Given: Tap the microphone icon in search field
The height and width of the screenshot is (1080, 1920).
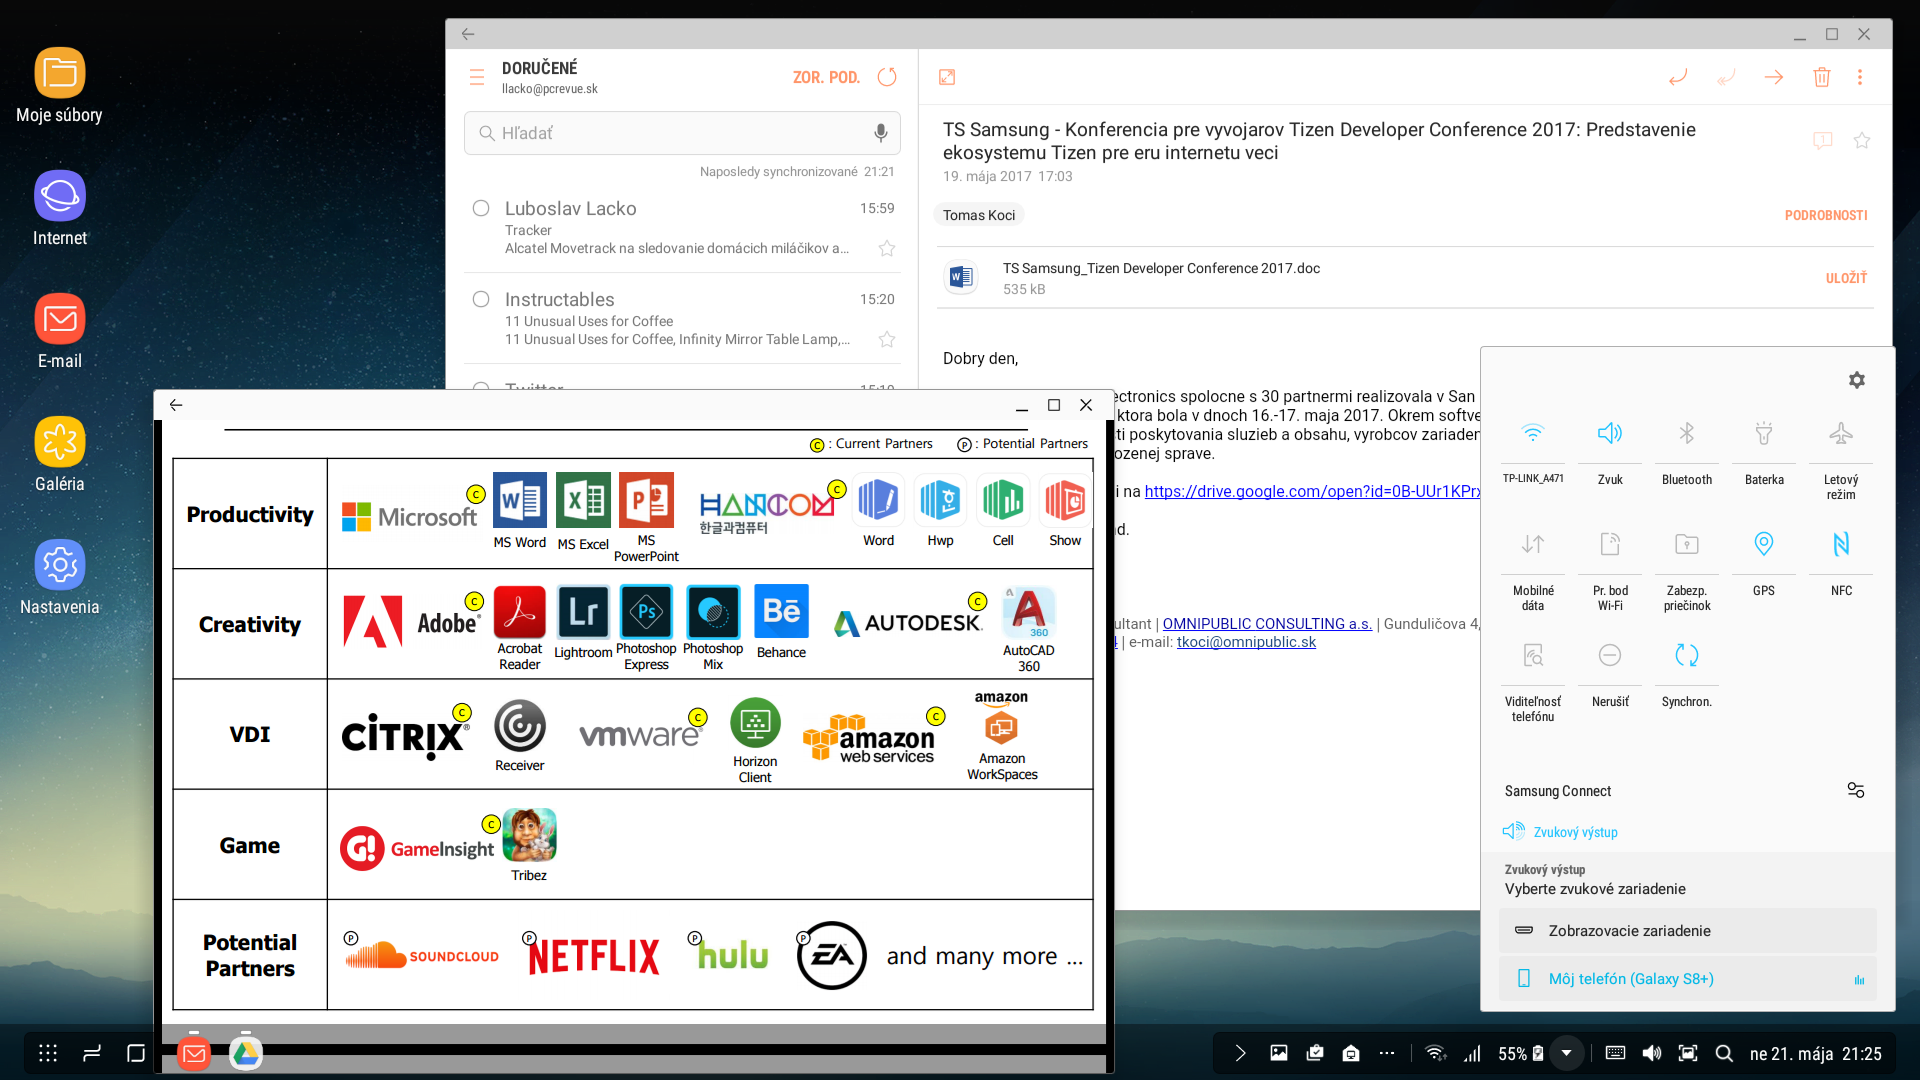Looking at the screenshot, I should pyautogui.click(x=880, y=133).
